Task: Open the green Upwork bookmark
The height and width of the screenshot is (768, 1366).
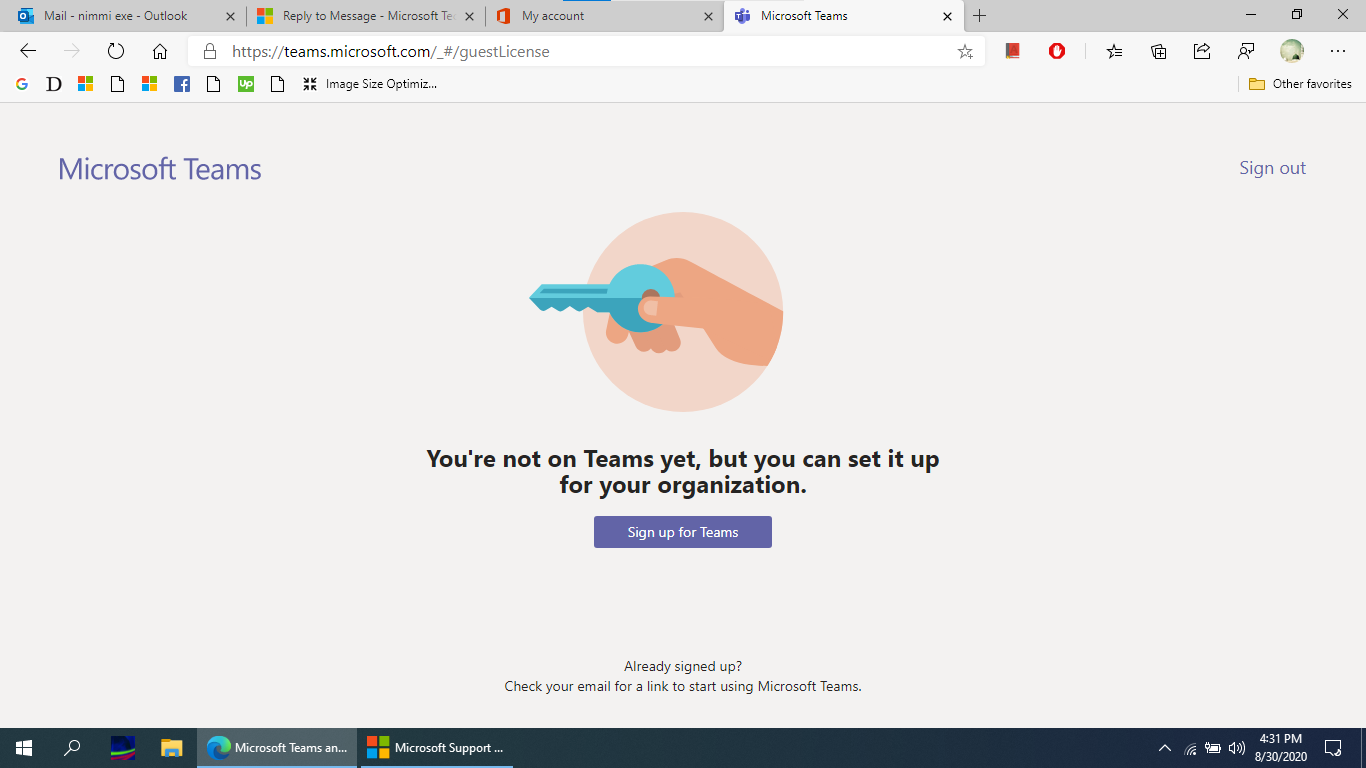Action: tap(245, 84)
